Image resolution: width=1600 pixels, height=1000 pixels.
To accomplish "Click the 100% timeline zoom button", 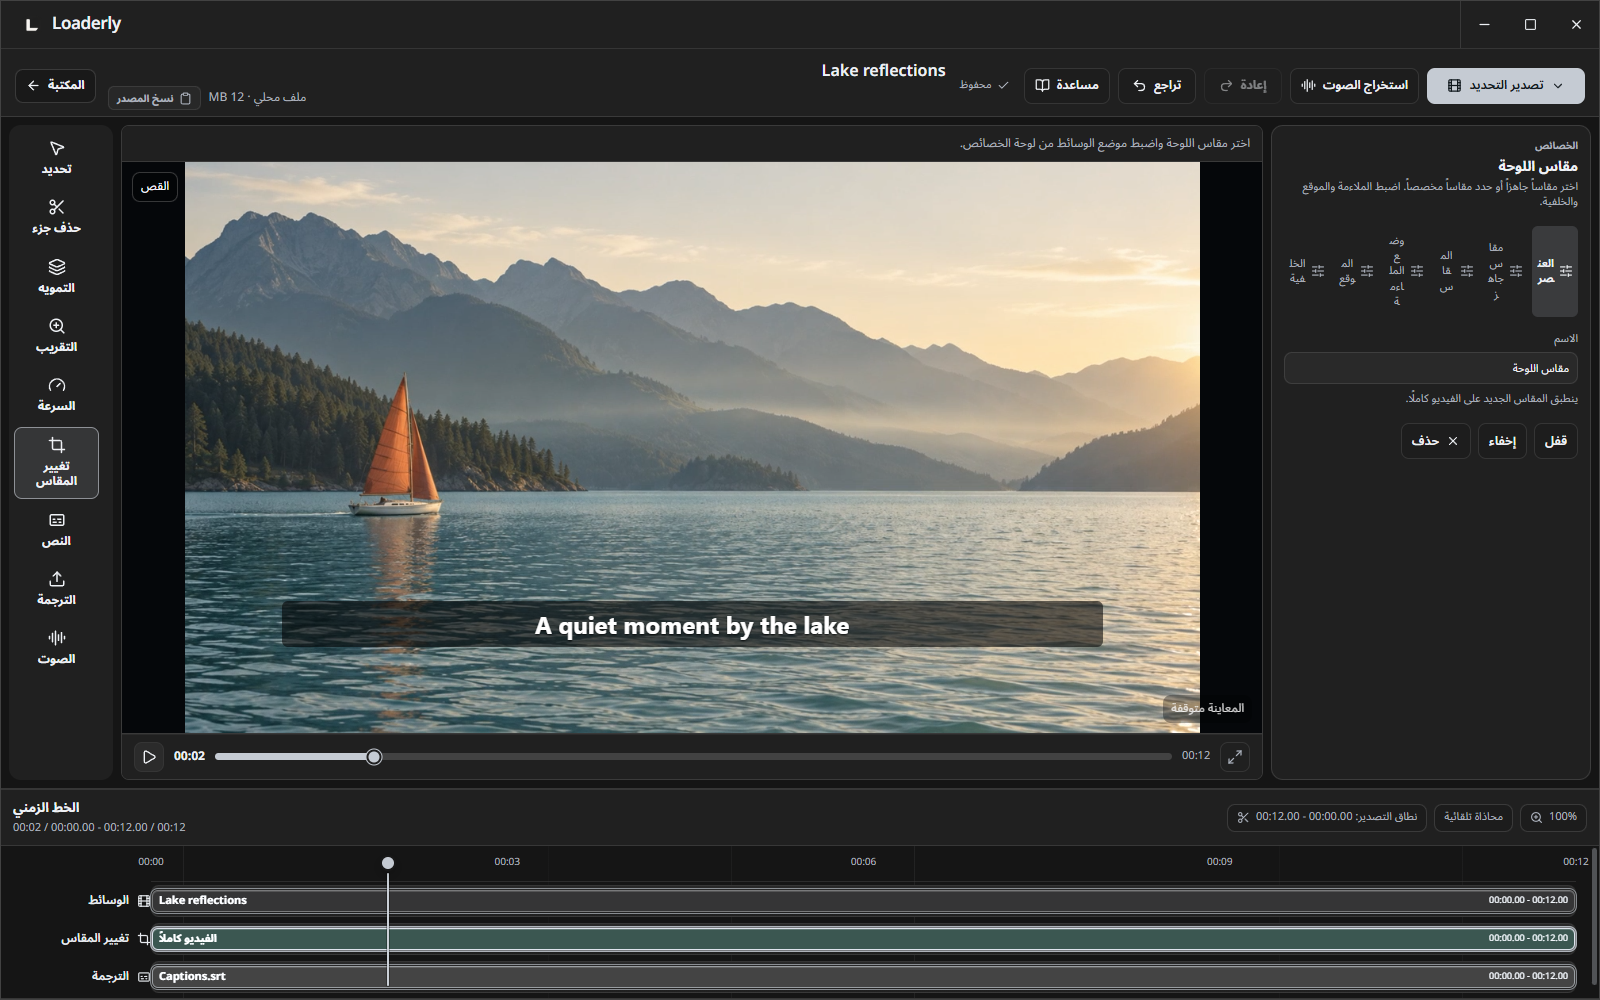I will coord(1553,817).
